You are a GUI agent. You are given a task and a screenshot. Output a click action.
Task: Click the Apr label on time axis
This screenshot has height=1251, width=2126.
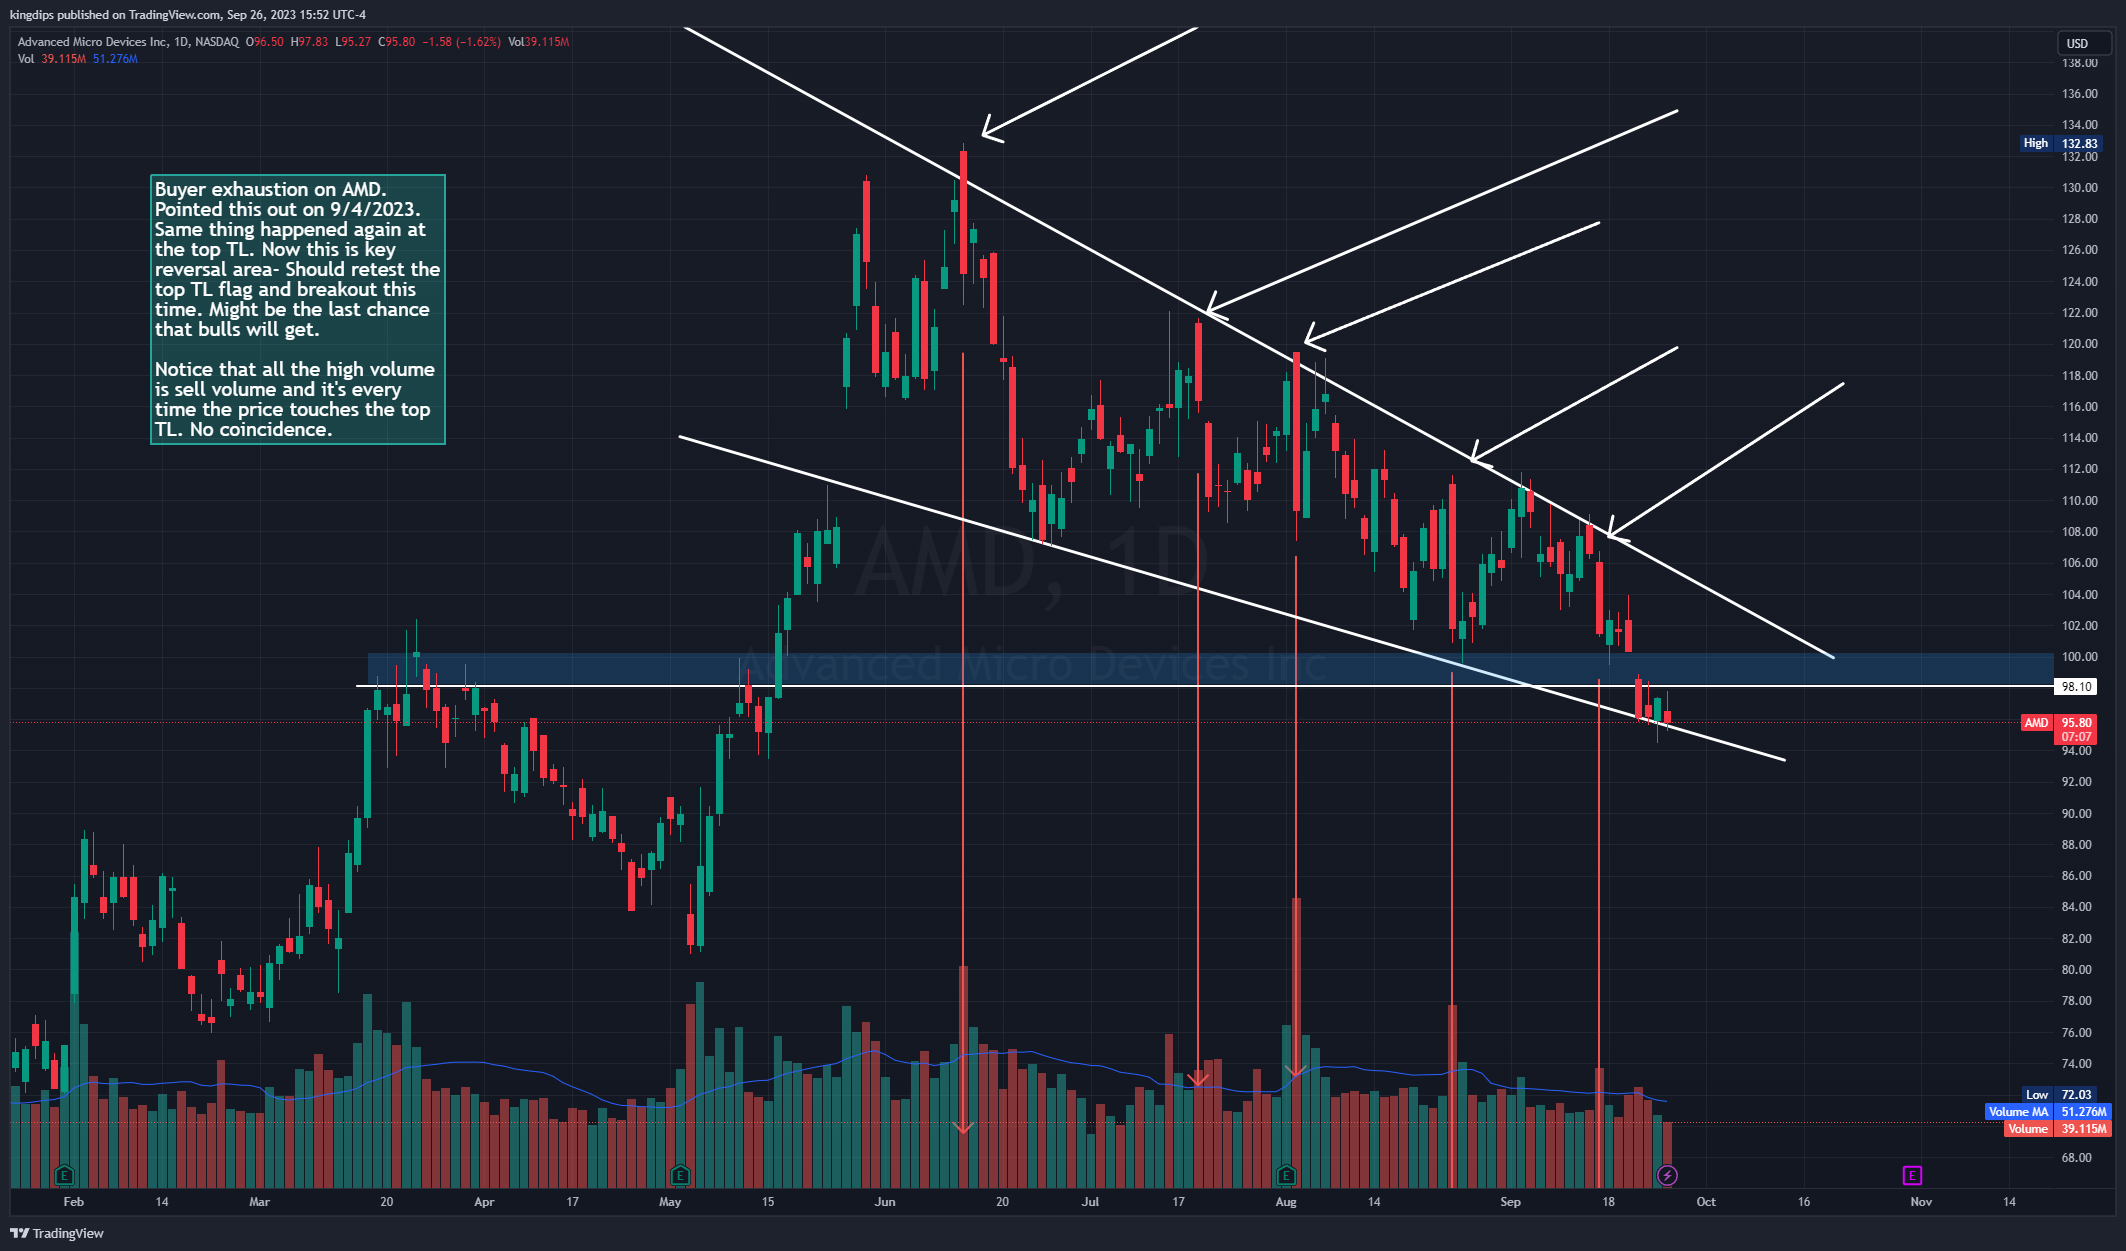pos(484,1201)
